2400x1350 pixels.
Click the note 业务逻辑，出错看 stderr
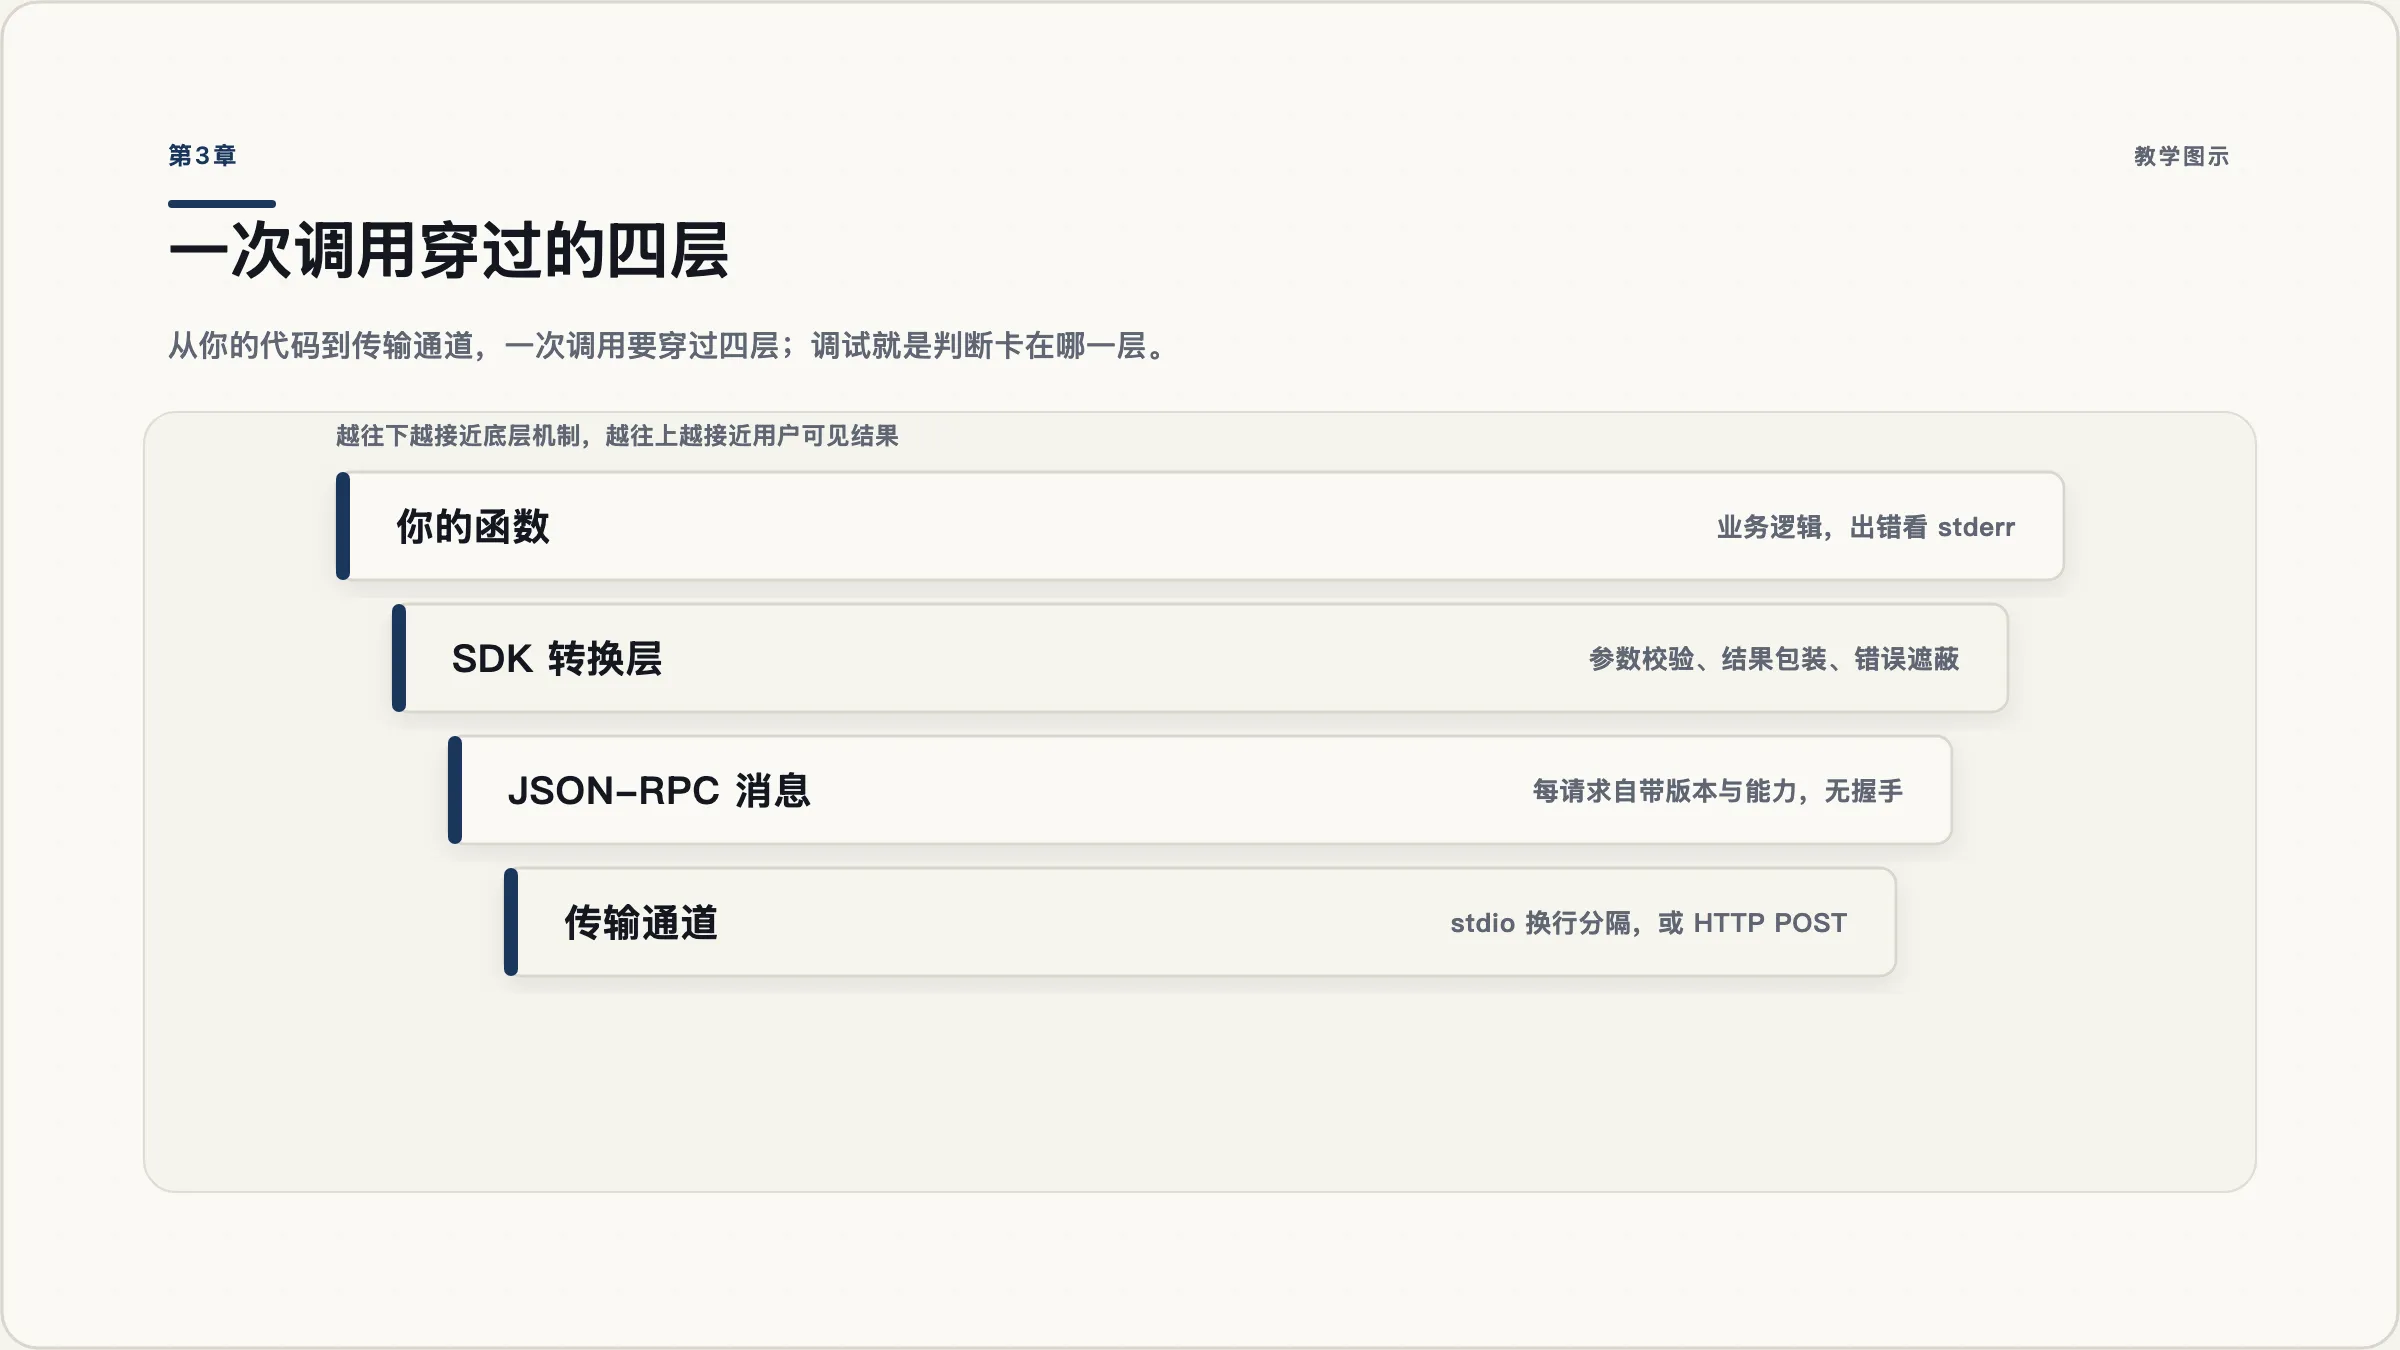point(1866,527)
